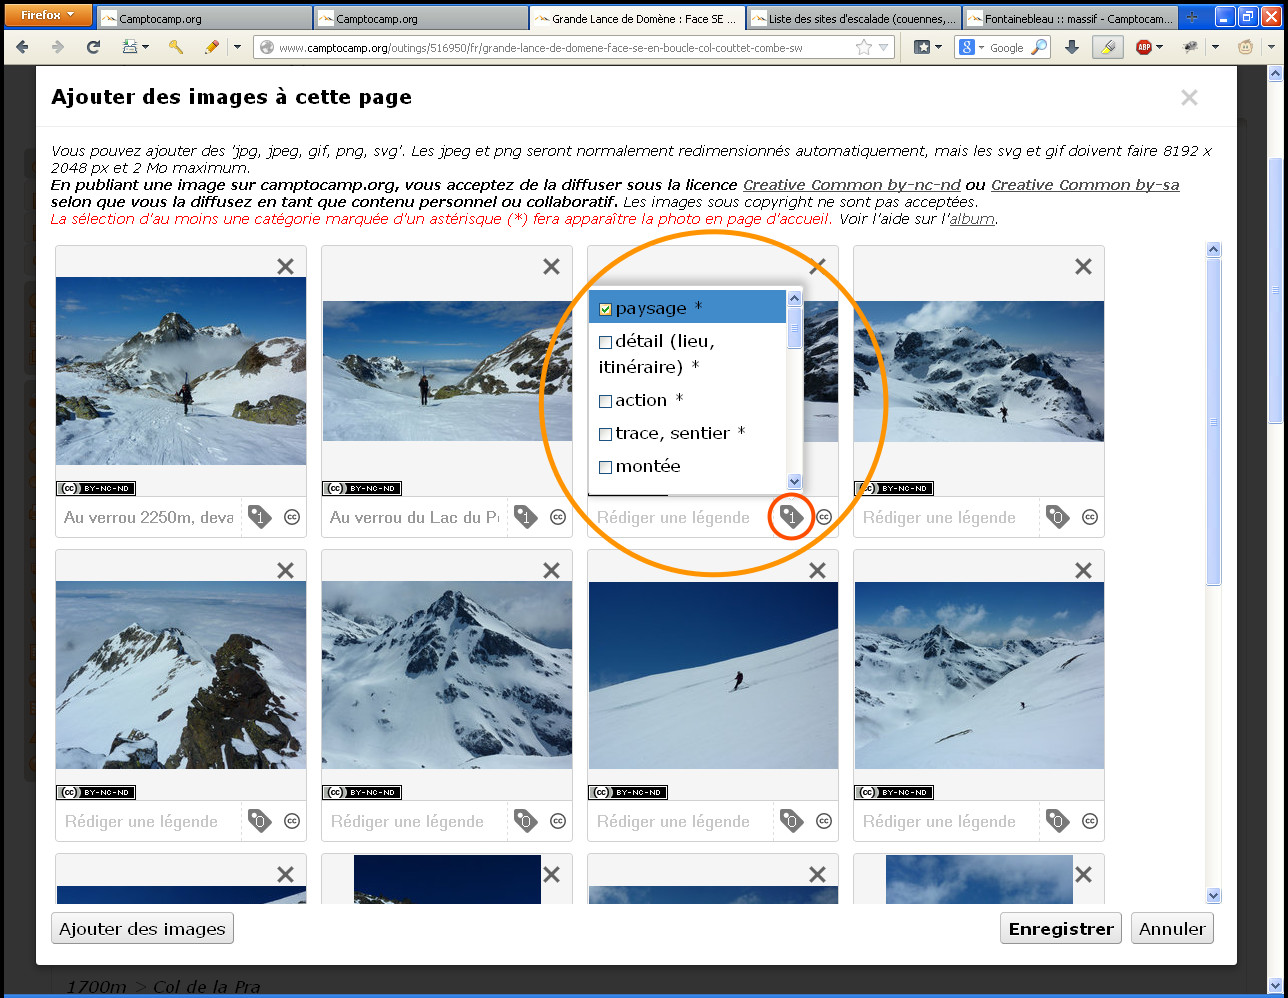Click the key icon in Firefox toolbar
This screenshot has height=998, width=1288.
[x=175, y=47]
